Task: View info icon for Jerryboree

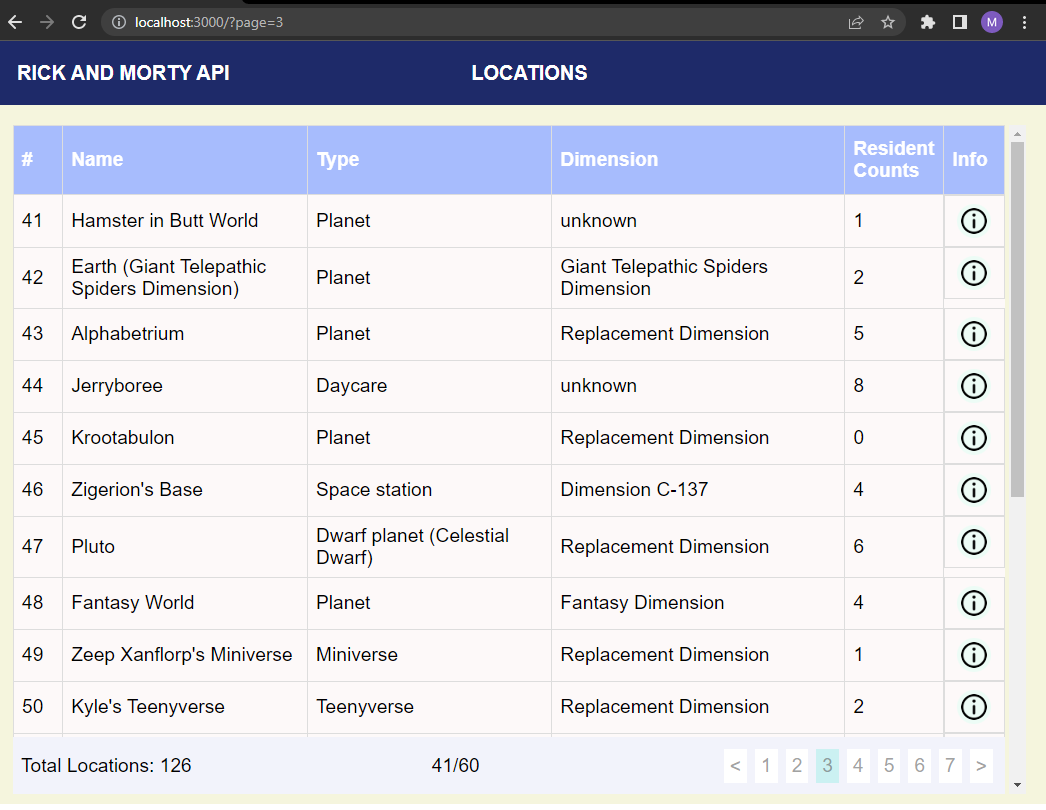Action: pyautogui.click(x=973, y=386)
